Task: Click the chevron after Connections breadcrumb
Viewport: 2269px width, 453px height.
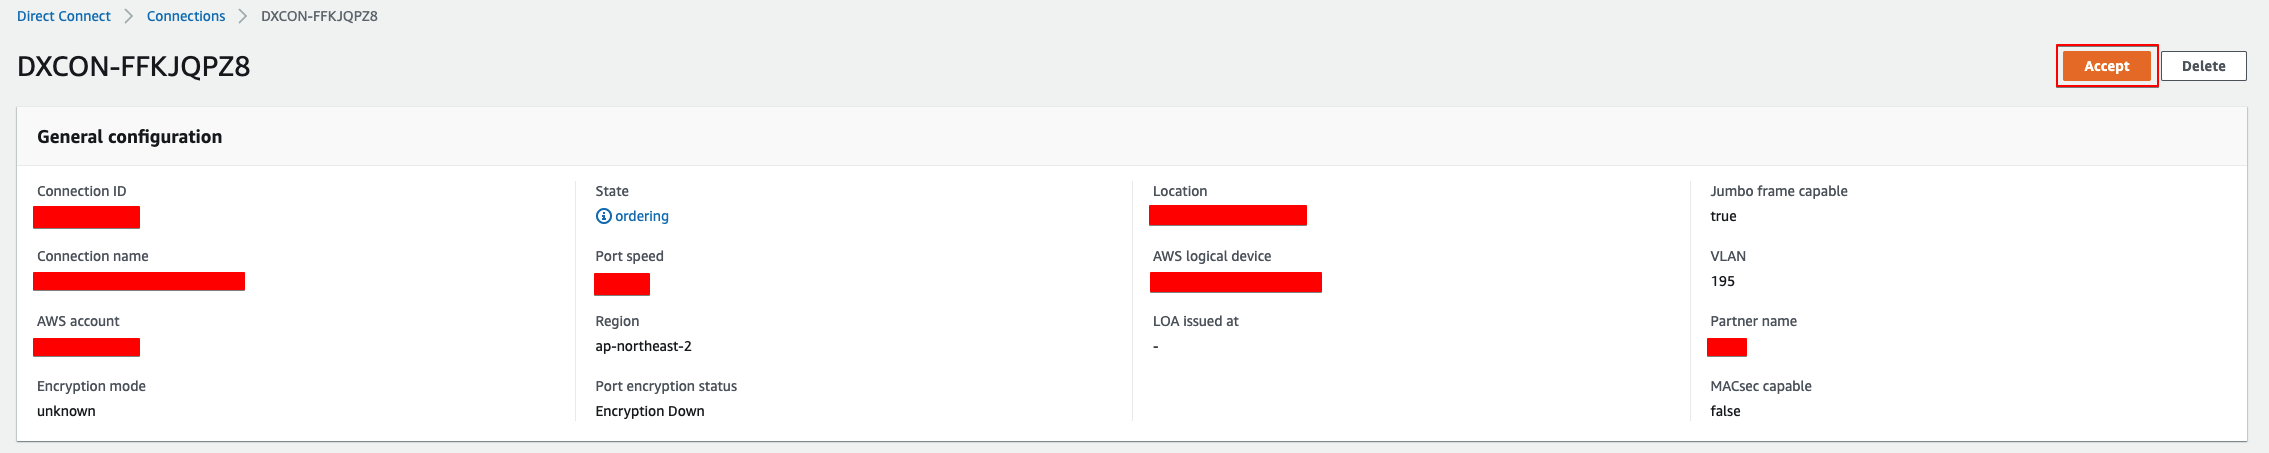Action: 243,16
